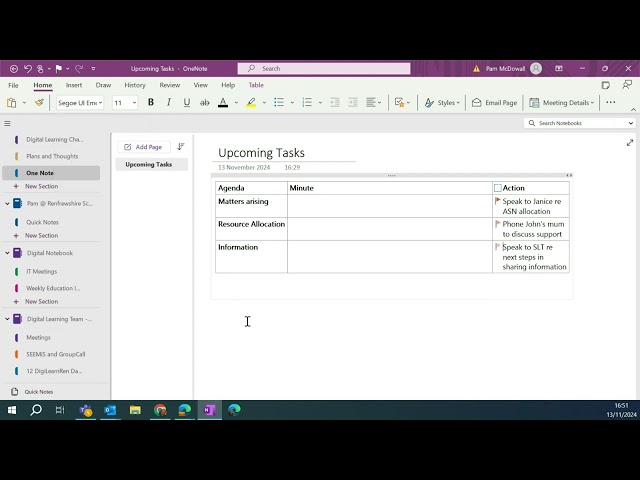Apply the font color A button
Screen dimensions: 640x480
tap(223, 103)
